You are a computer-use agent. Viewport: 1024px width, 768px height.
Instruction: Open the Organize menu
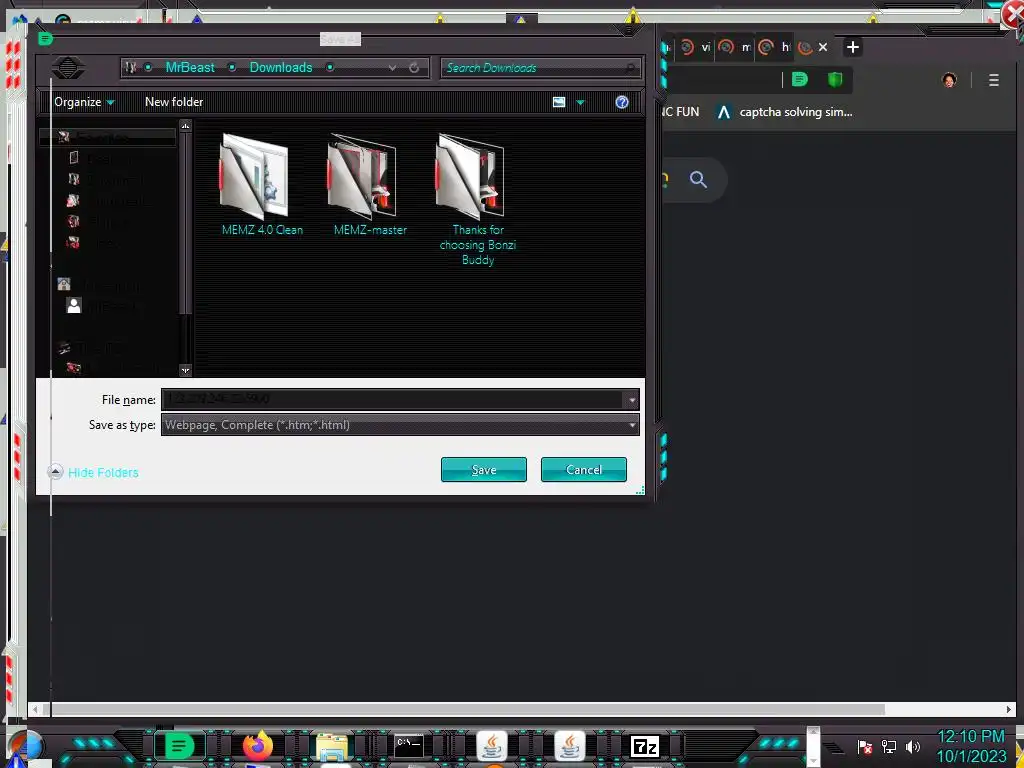pyautogui.click(x=84, y=102)
